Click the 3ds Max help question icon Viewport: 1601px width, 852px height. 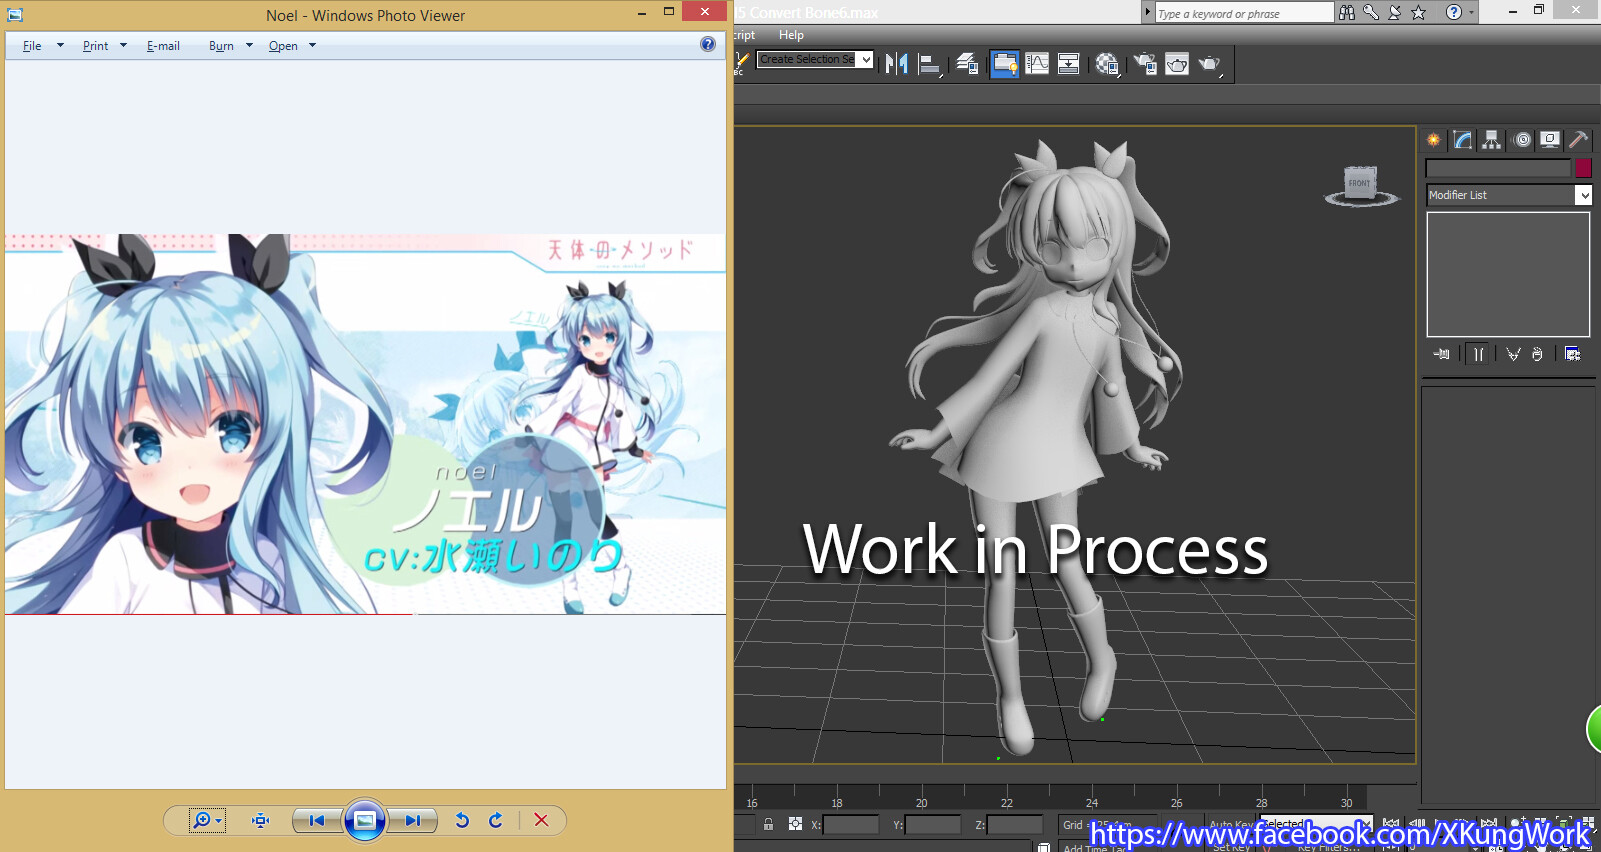point(1454,12)
